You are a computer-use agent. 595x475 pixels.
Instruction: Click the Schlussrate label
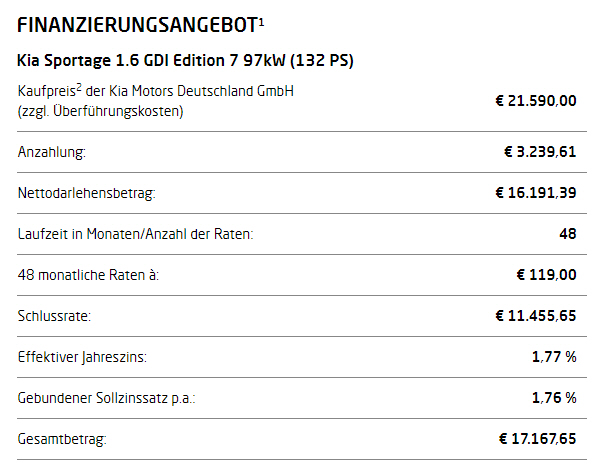point(54,316)
